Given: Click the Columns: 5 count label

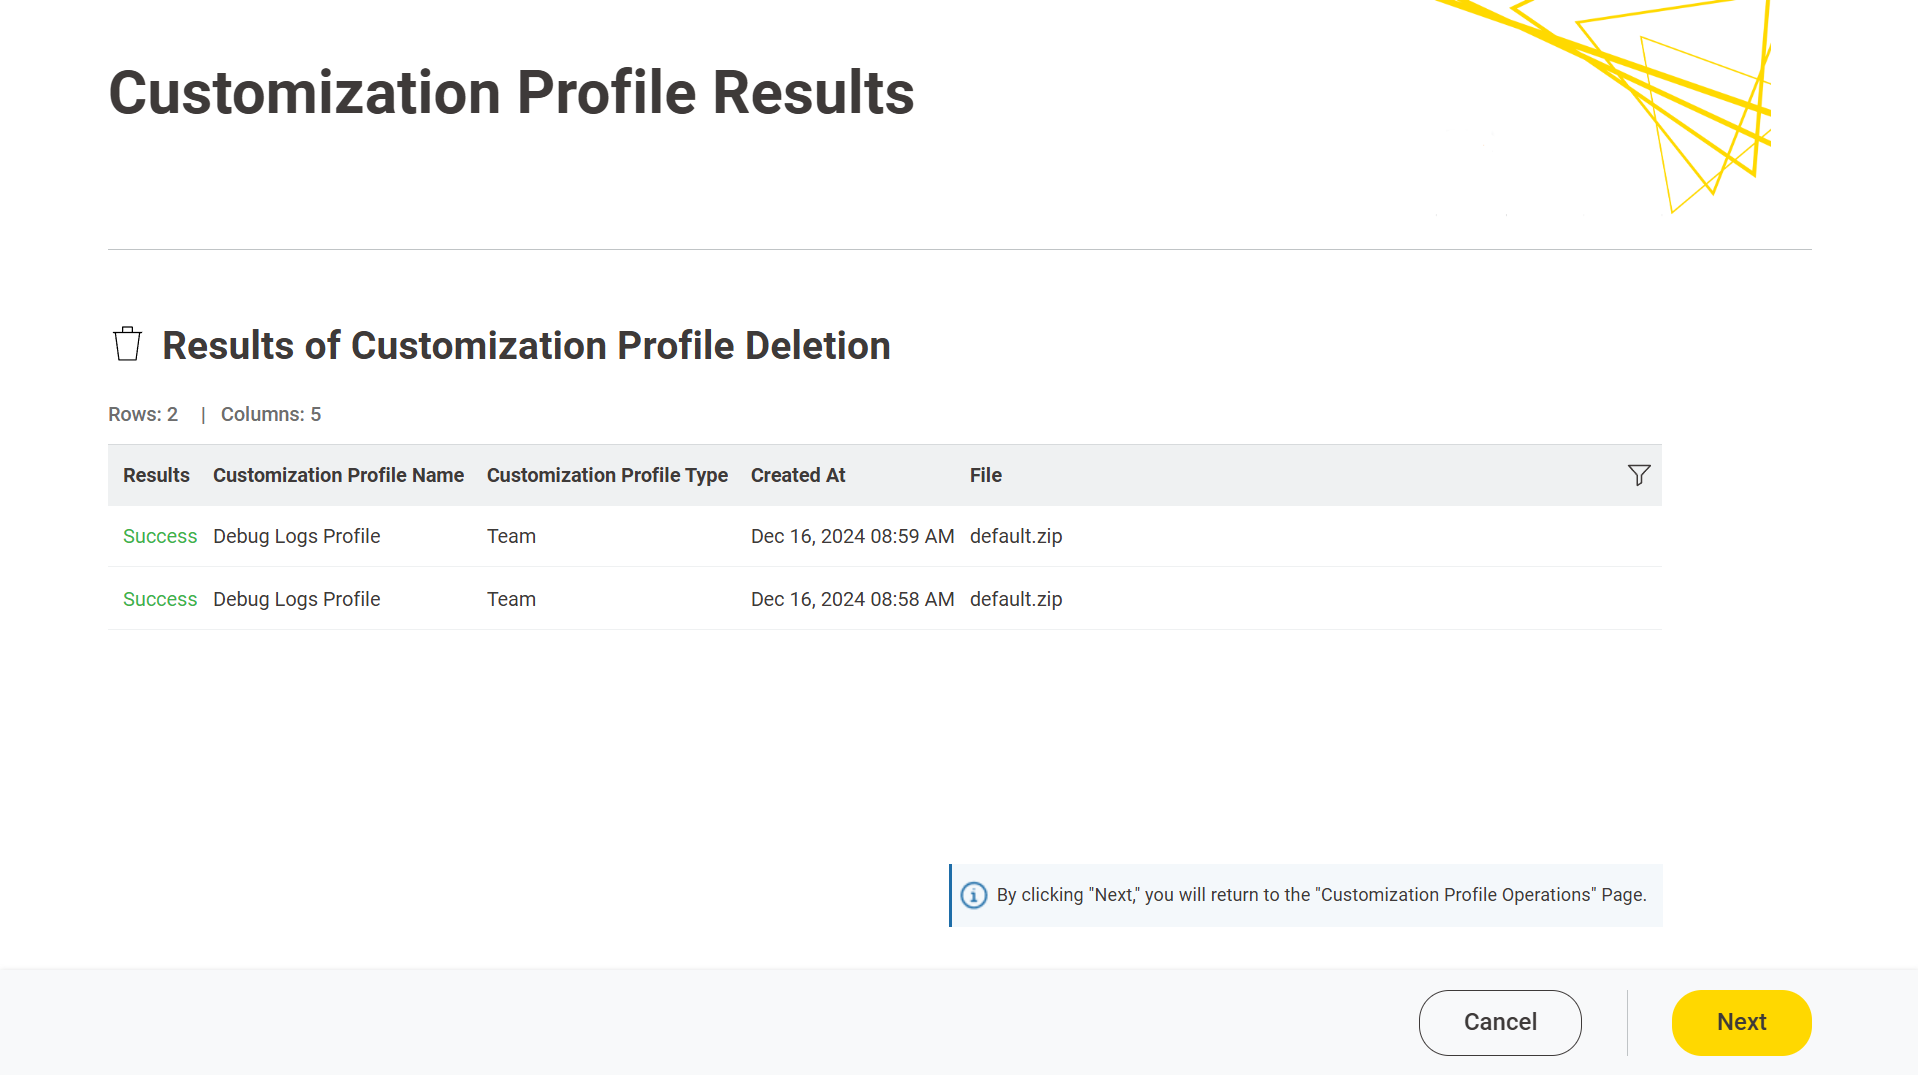Looking at the screenshot, I should 271,414.
